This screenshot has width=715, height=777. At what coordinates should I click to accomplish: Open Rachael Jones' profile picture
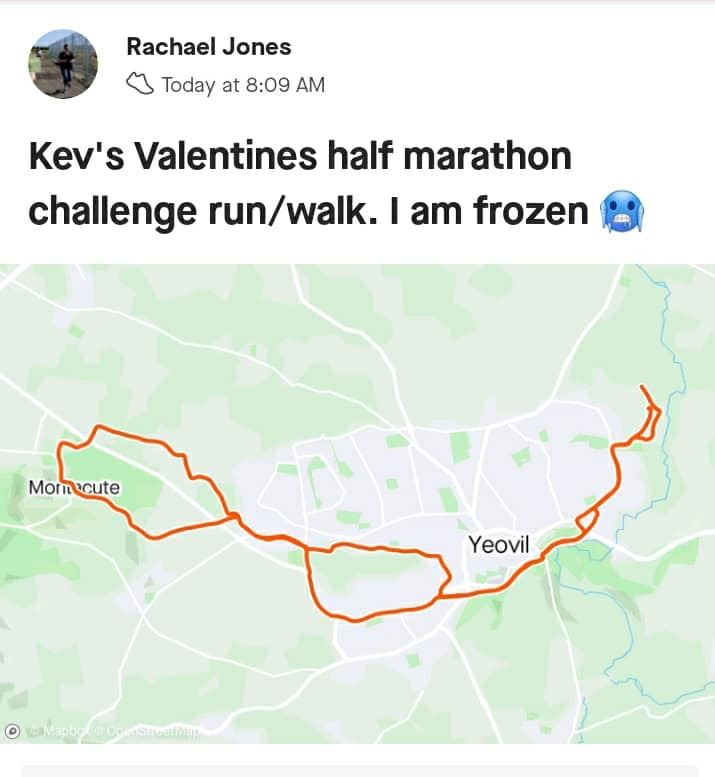(x=63, y=64)
